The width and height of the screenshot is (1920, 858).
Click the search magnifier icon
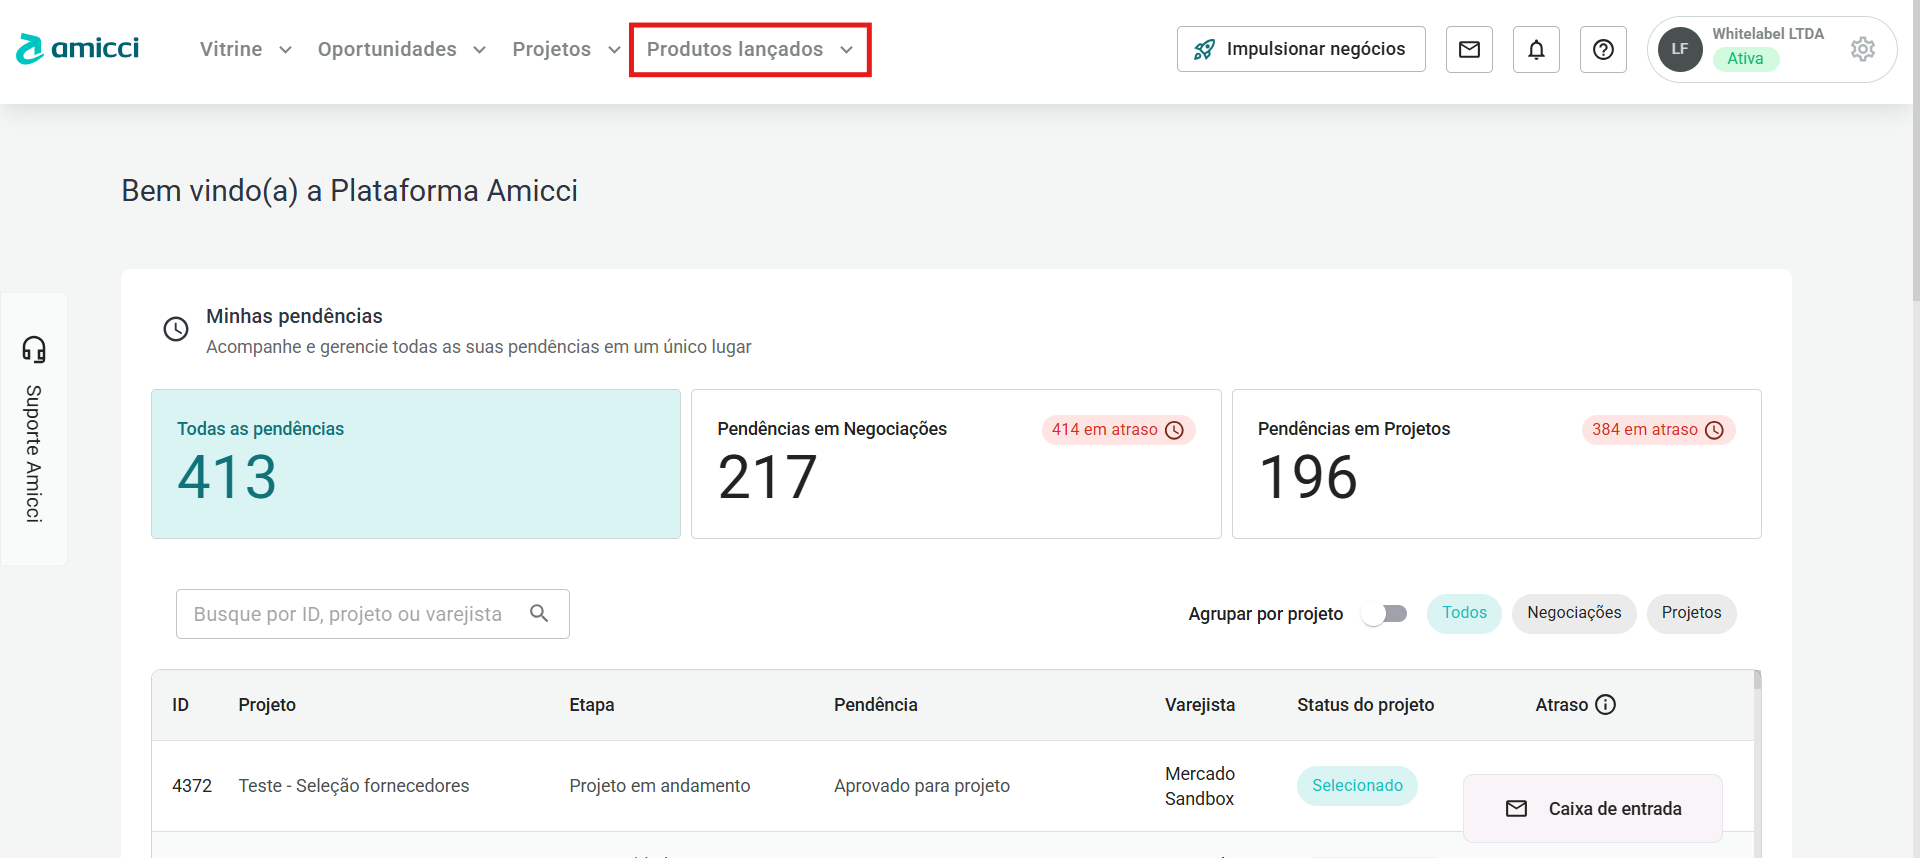[x=539, y=613]
